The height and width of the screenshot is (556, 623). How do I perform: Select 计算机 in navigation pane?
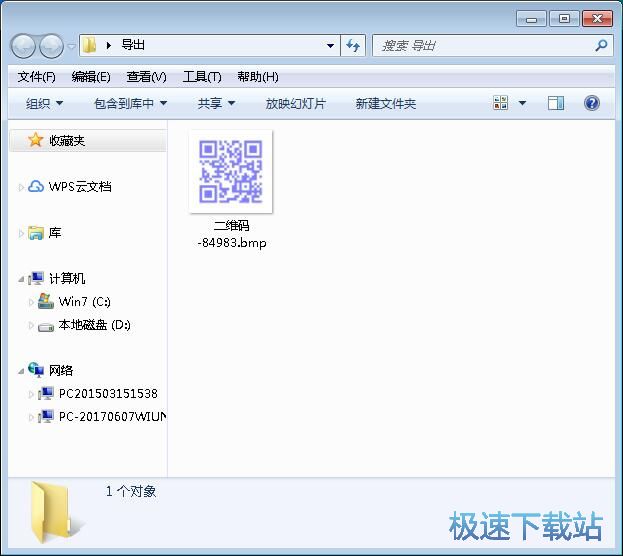click(x=67, y=279)
